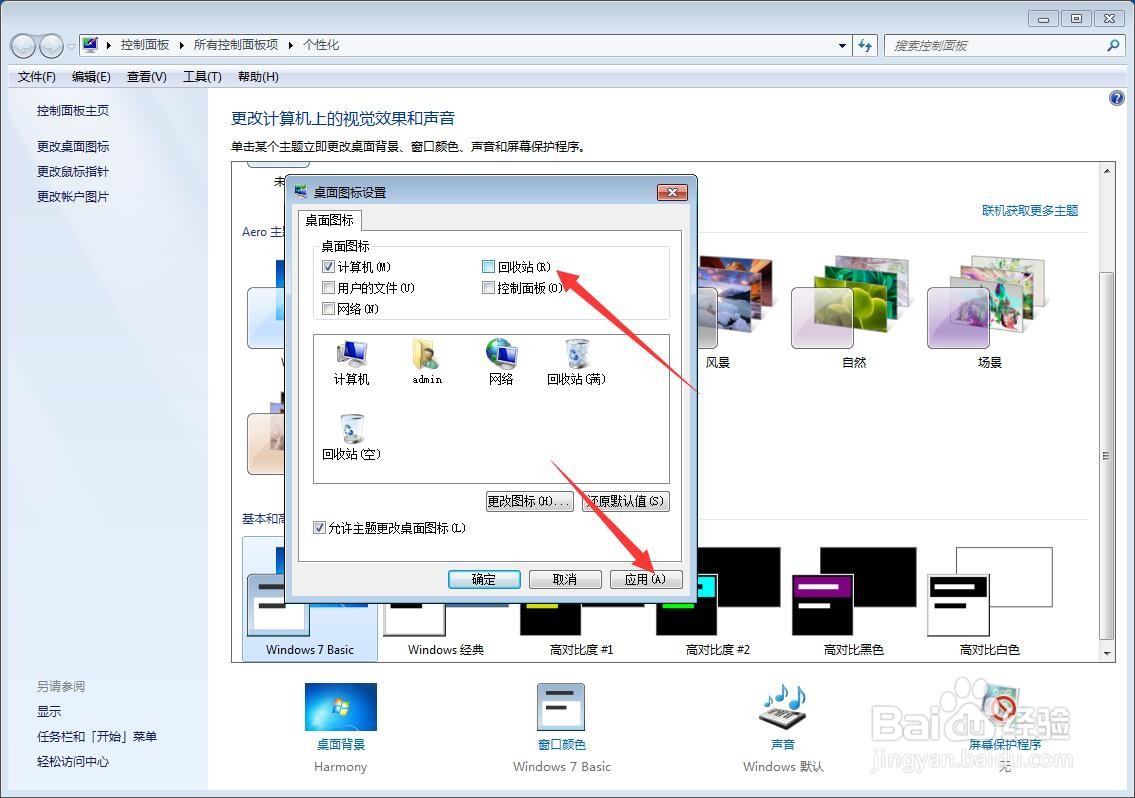Click the 应用(A) button
Screen dimensions: 1135x798
point(646,579)
